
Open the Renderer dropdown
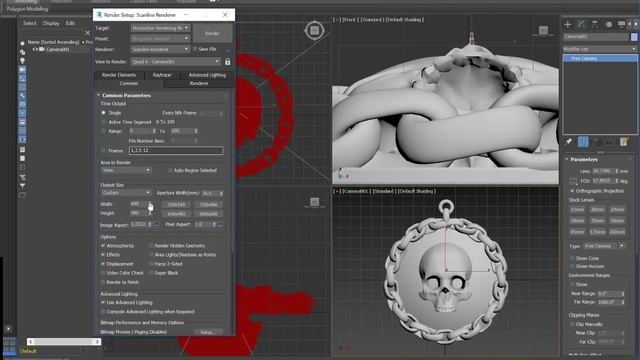[160, 49]
